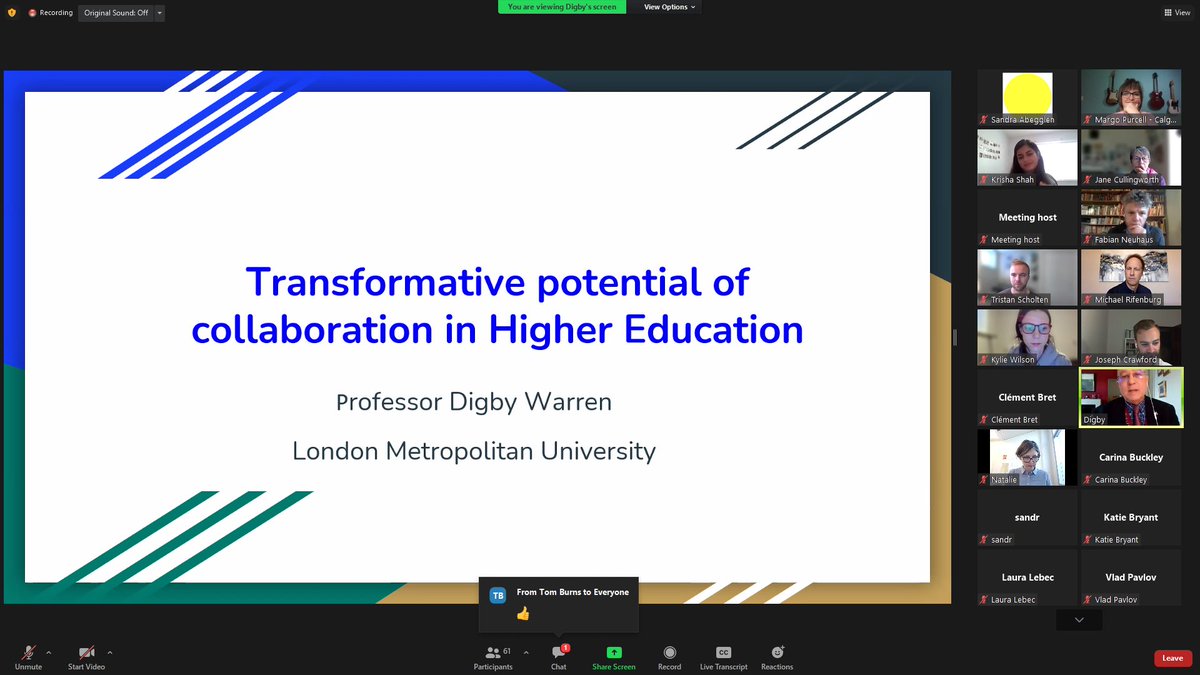
Task: Click 'London Metropolitan University' text on slide
Action: 474,451
